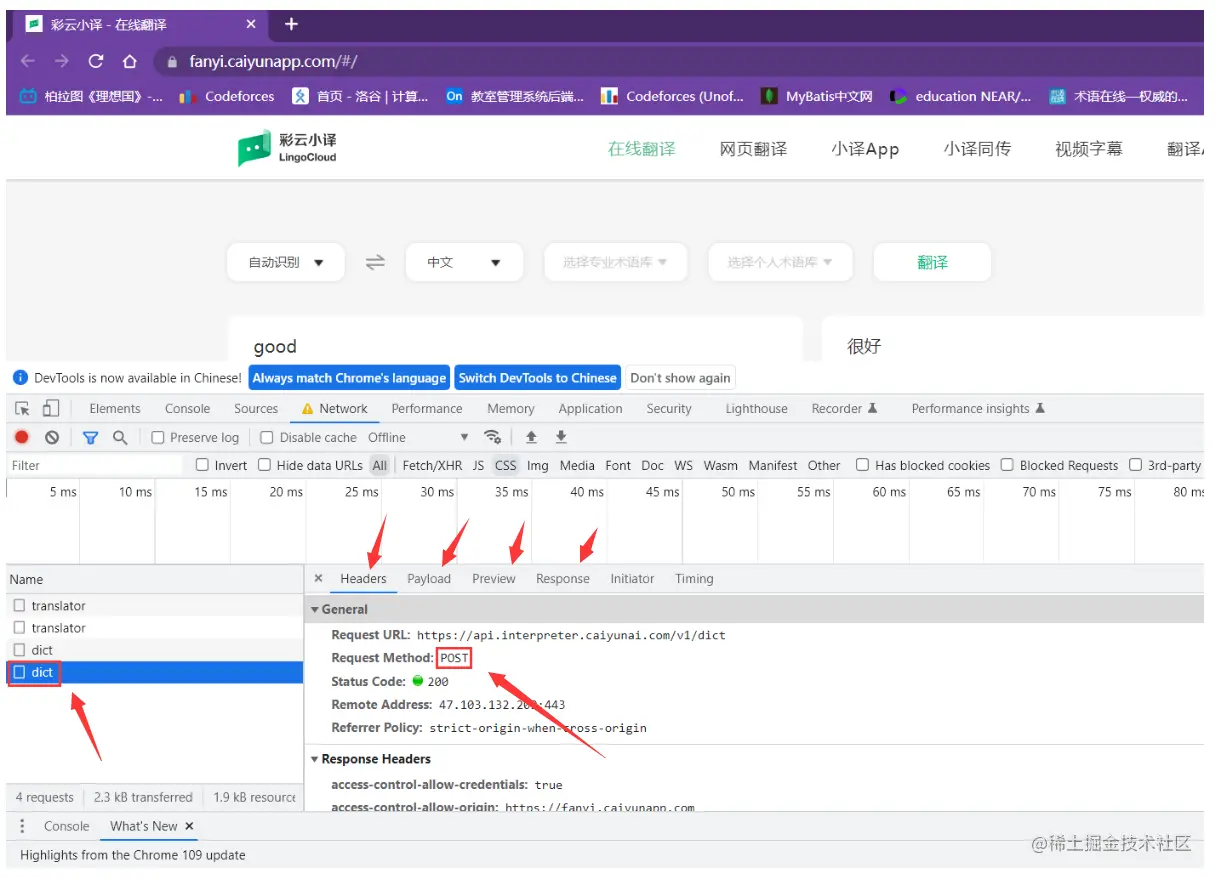Check the 3rd-party requests box
The image size is (1216, 878).
[1136, 465]
